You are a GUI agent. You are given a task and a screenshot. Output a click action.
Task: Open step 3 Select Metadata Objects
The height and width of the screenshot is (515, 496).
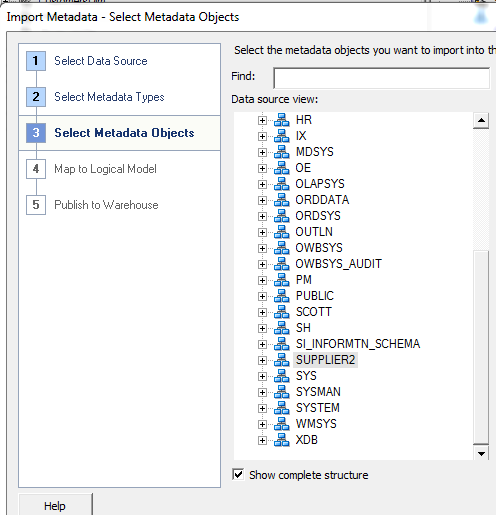[x=124, y=133]
